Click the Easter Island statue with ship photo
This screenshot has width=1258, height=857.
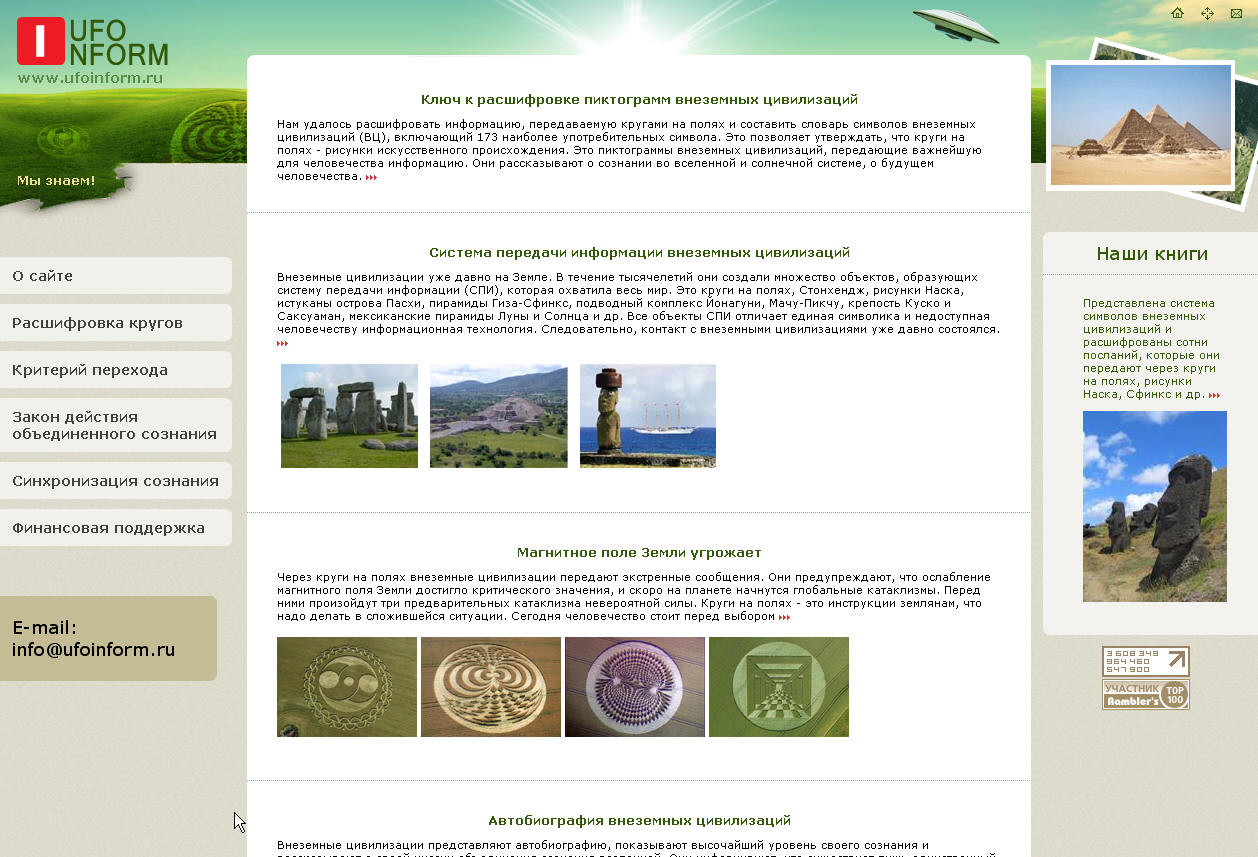point(648,416)
